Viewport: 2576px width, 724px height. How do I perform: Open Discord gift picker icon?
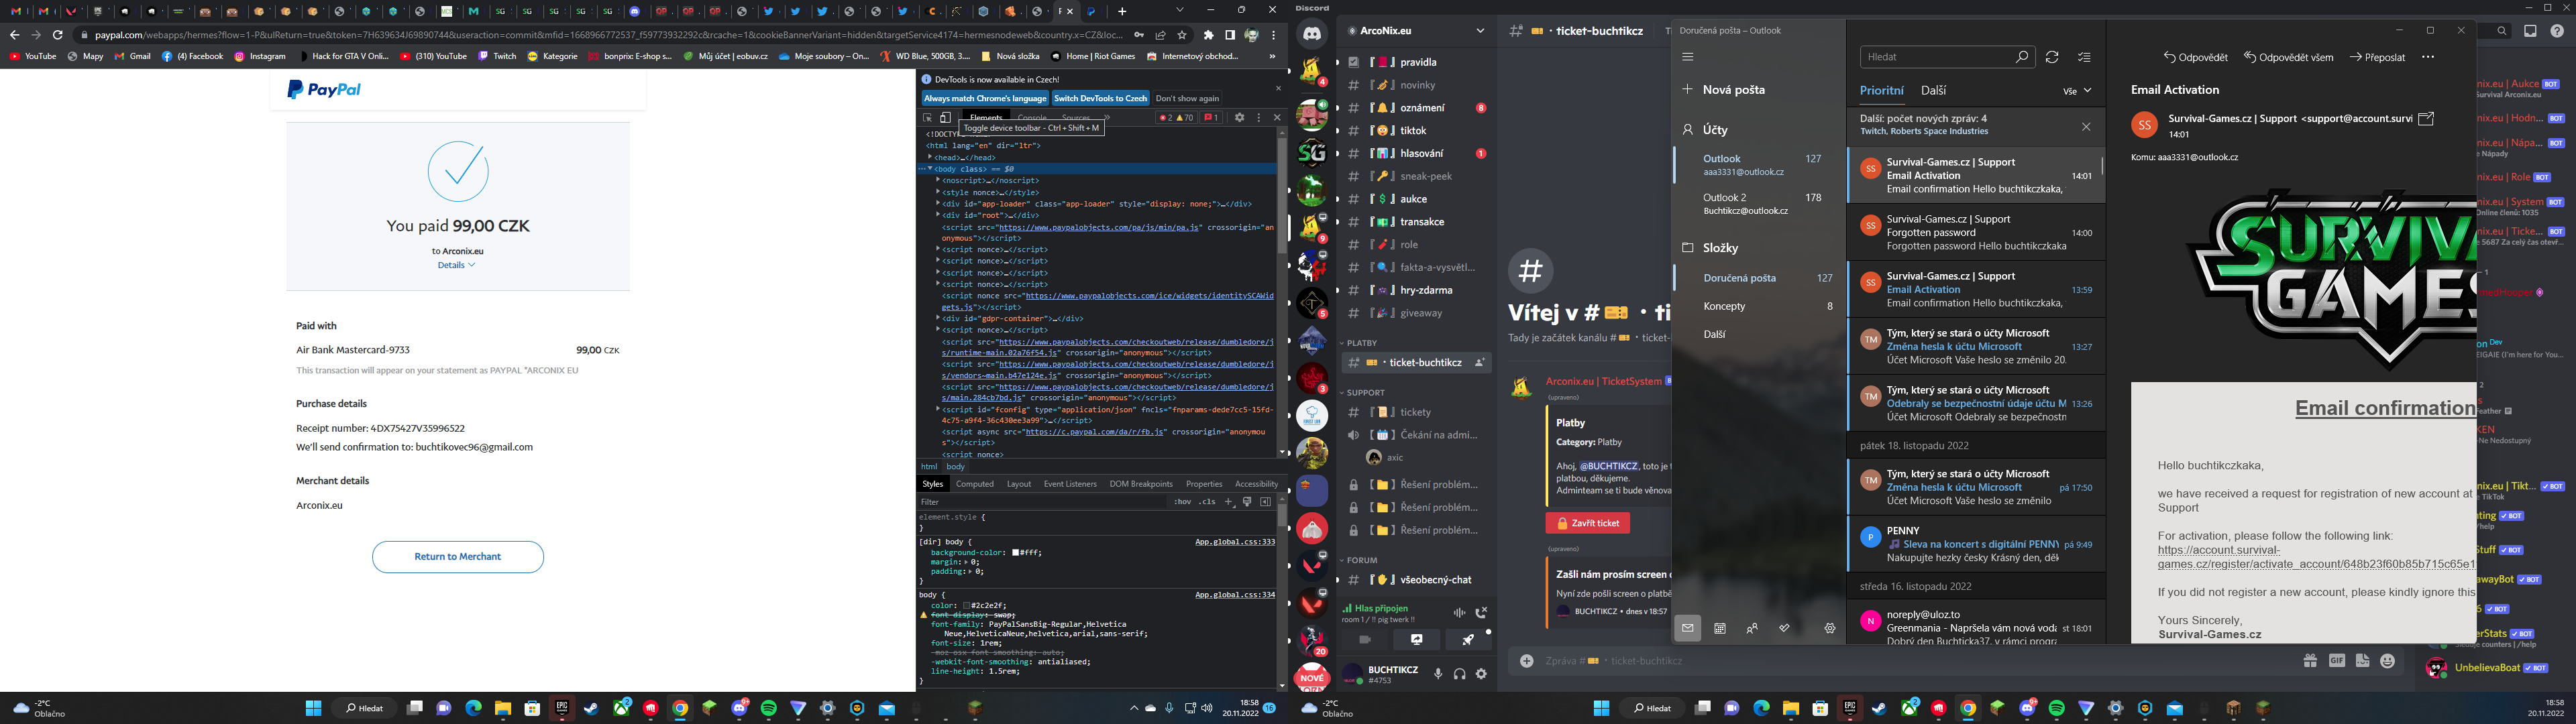[x=2310, y=661]
